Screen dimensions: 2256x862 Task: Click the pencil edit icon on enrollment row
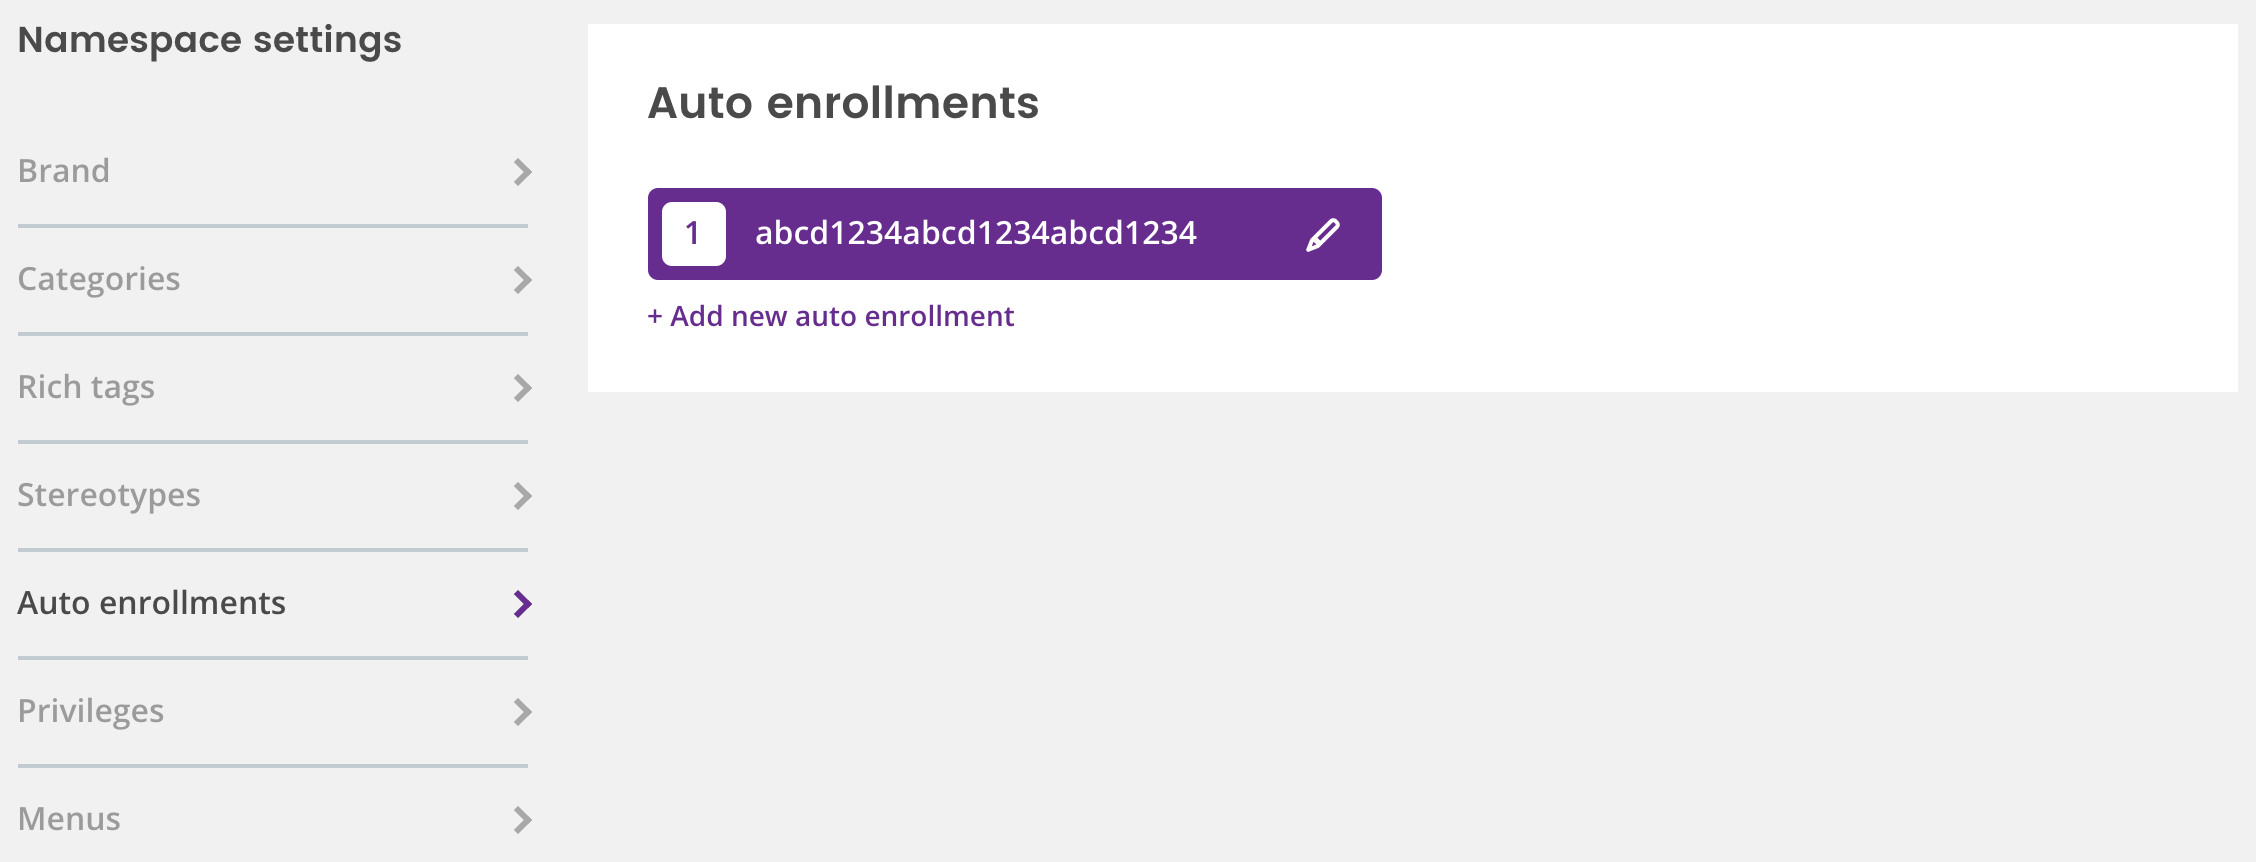(1322, 235)
